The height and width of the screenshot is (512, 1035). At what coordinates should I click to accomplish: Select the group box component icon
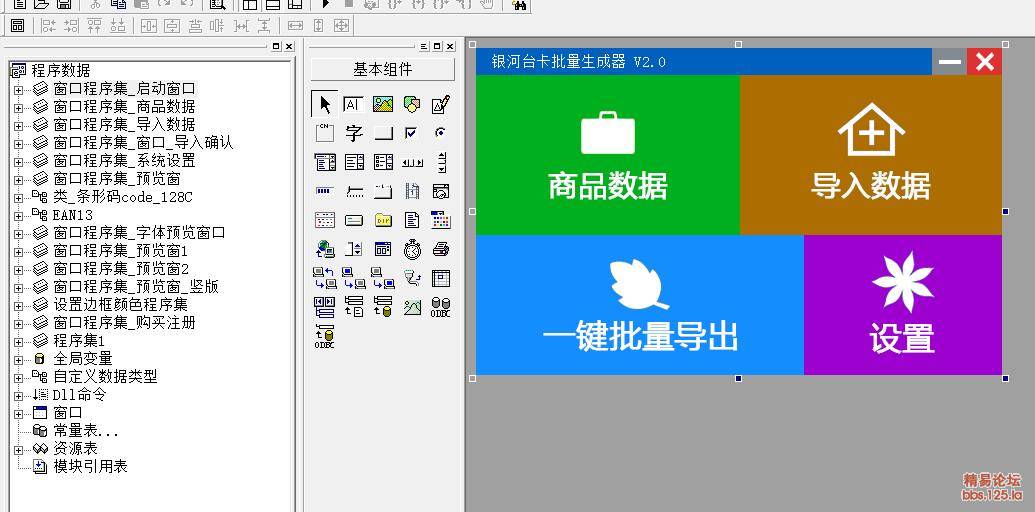coord(324,133)
